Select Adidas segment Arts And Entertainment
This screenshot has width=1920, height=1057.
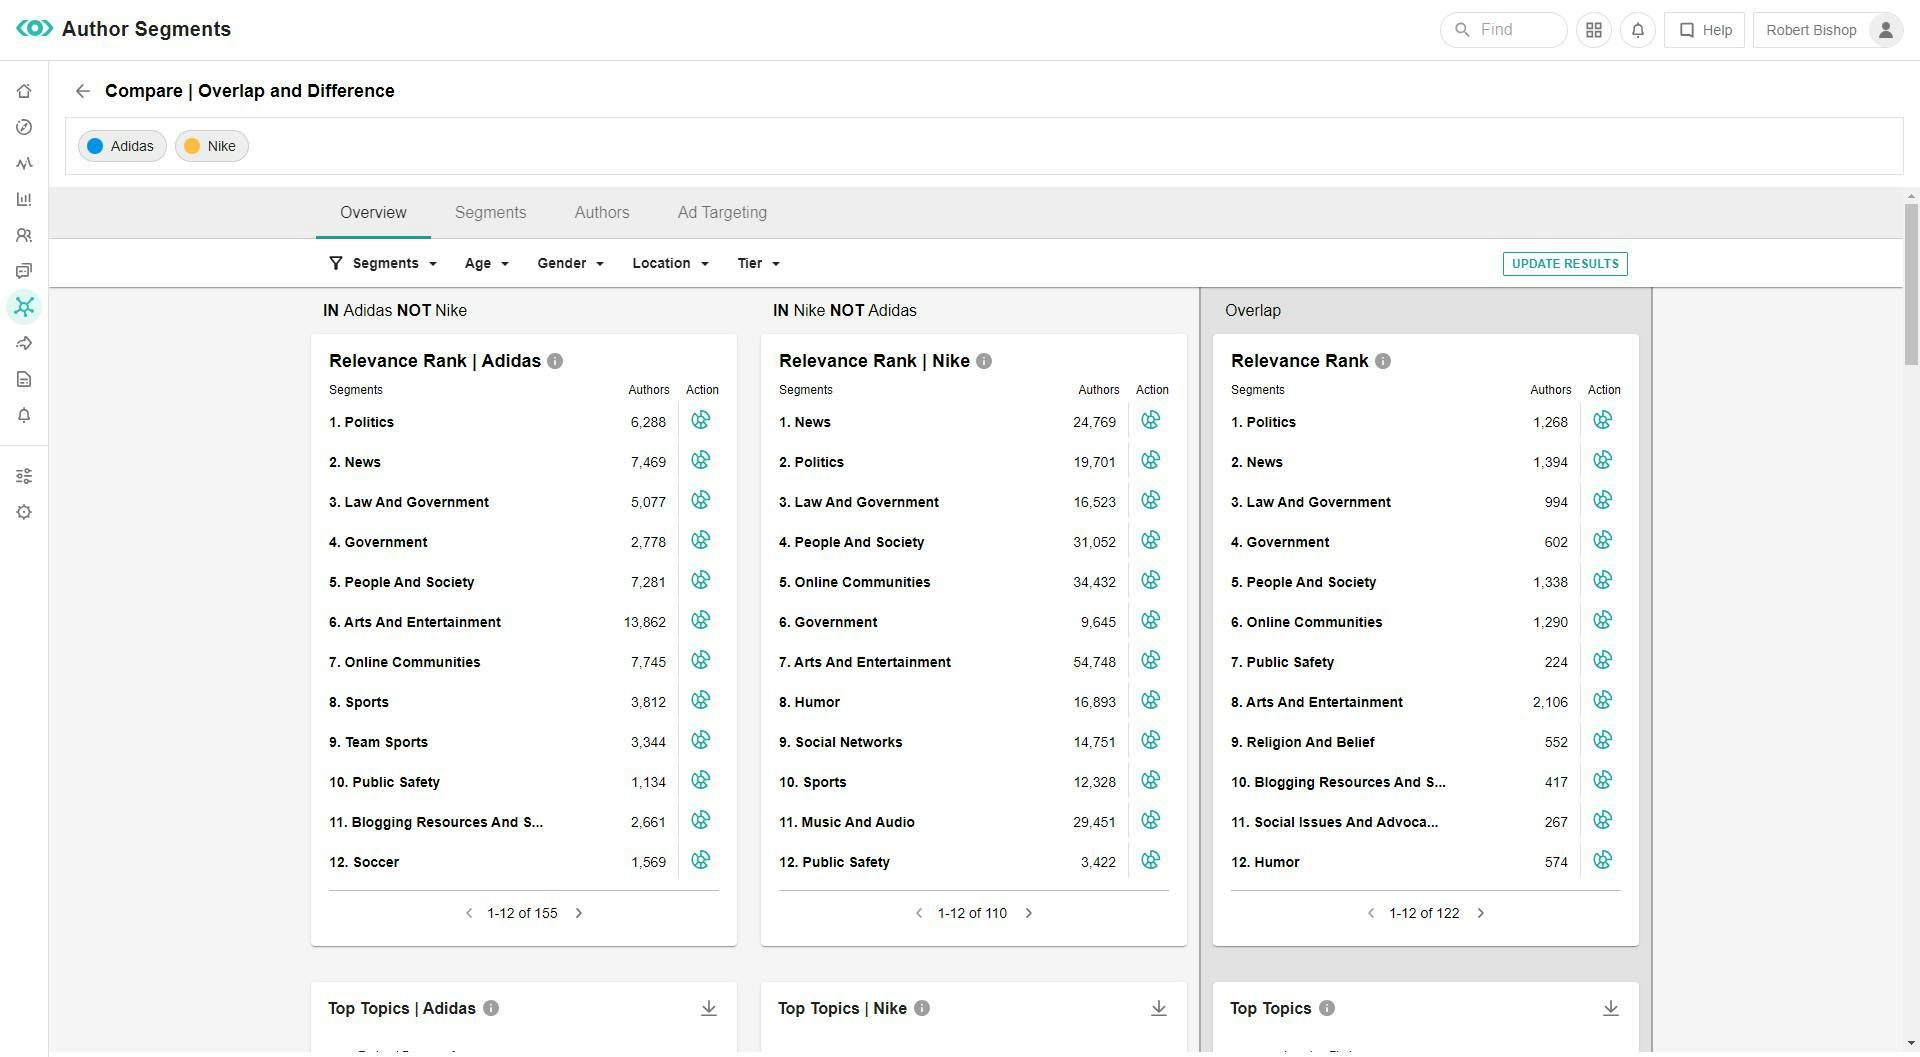(x=415, y=623)
